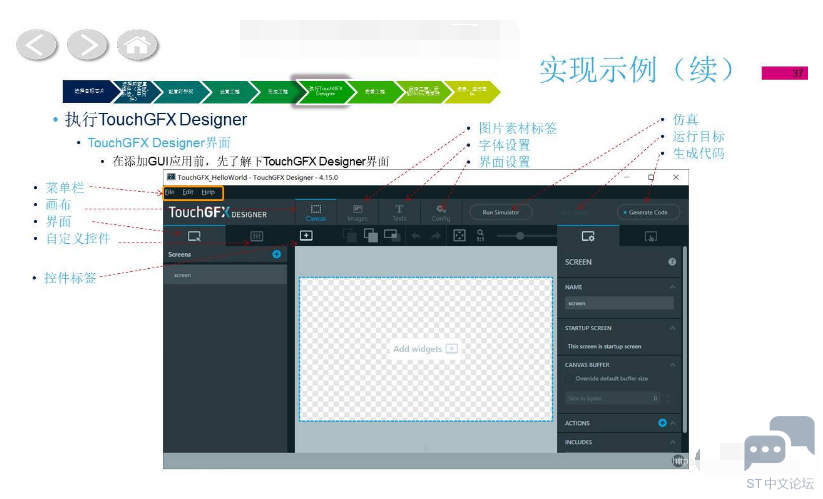Click the Generate Code button
Screen dimensions: 823x499
pyautogui.click(x=648, y=212)
